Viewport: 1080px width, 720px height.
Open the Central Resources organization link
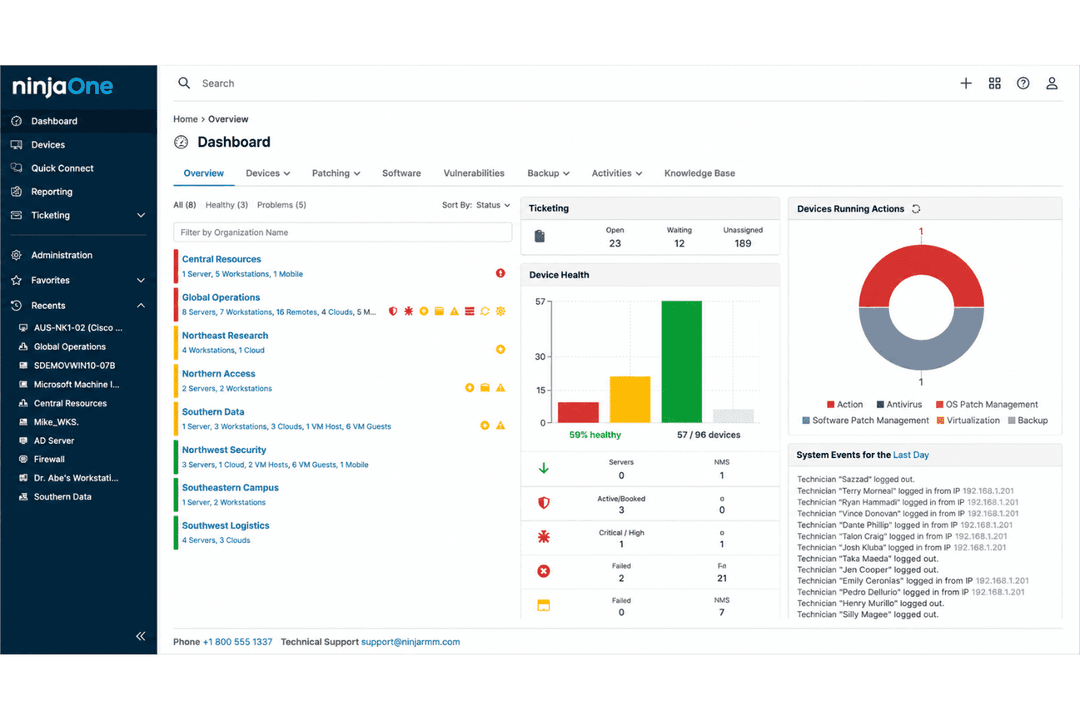222,259
